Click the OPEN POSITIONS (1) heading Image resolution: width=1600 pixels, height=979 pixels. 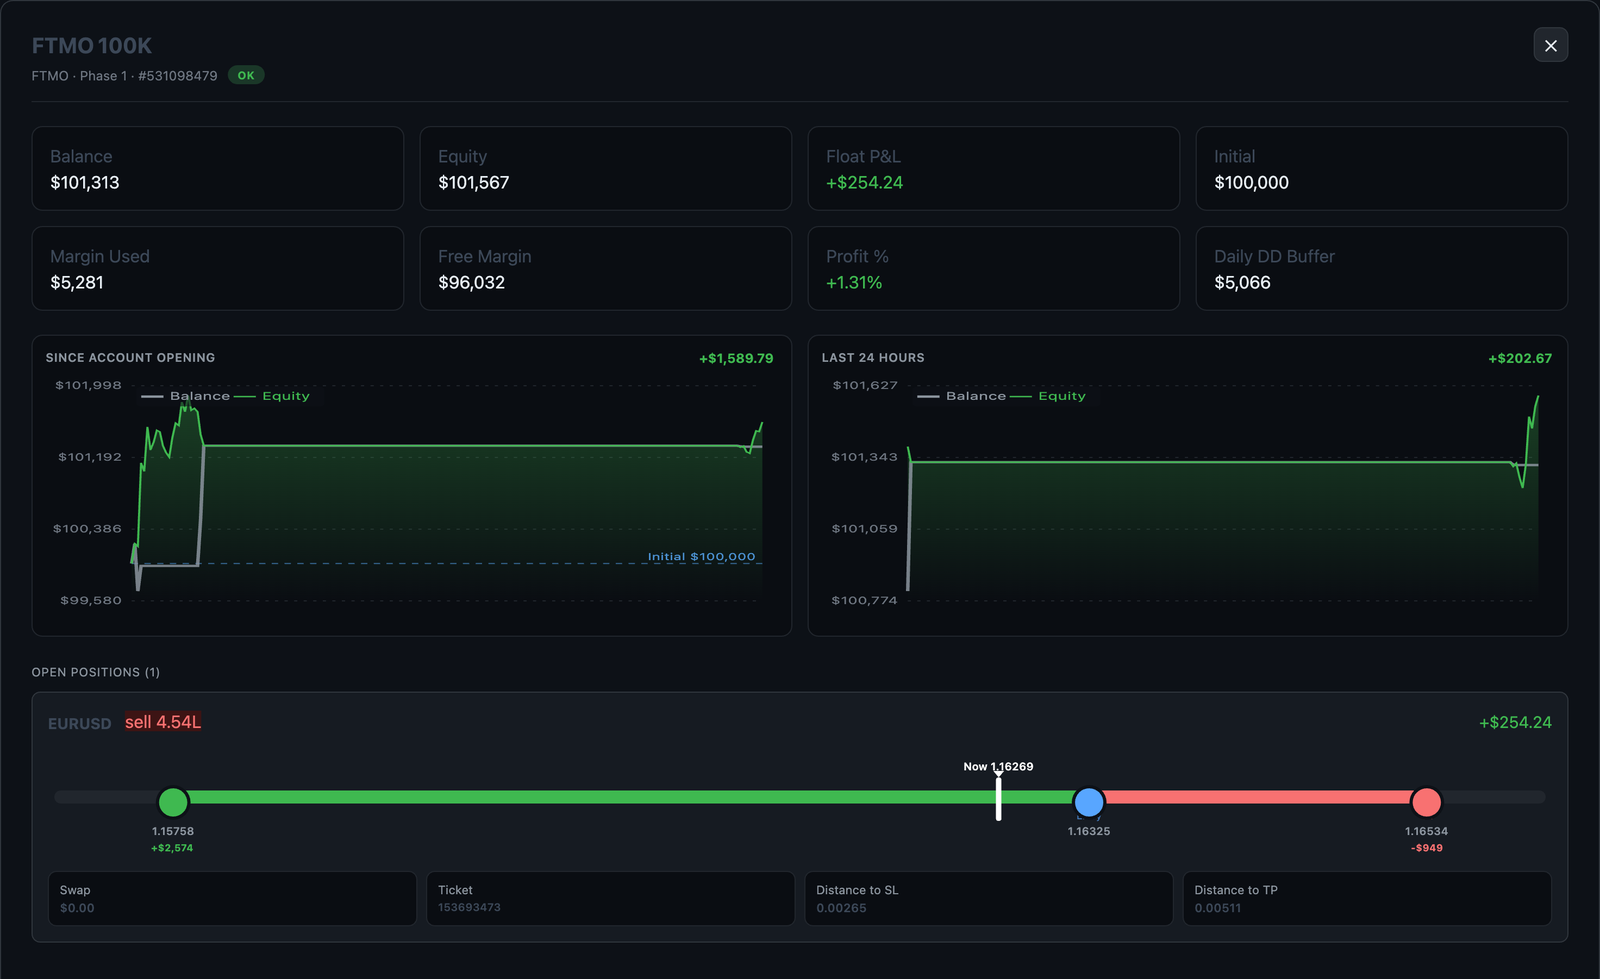click(96, 672)
